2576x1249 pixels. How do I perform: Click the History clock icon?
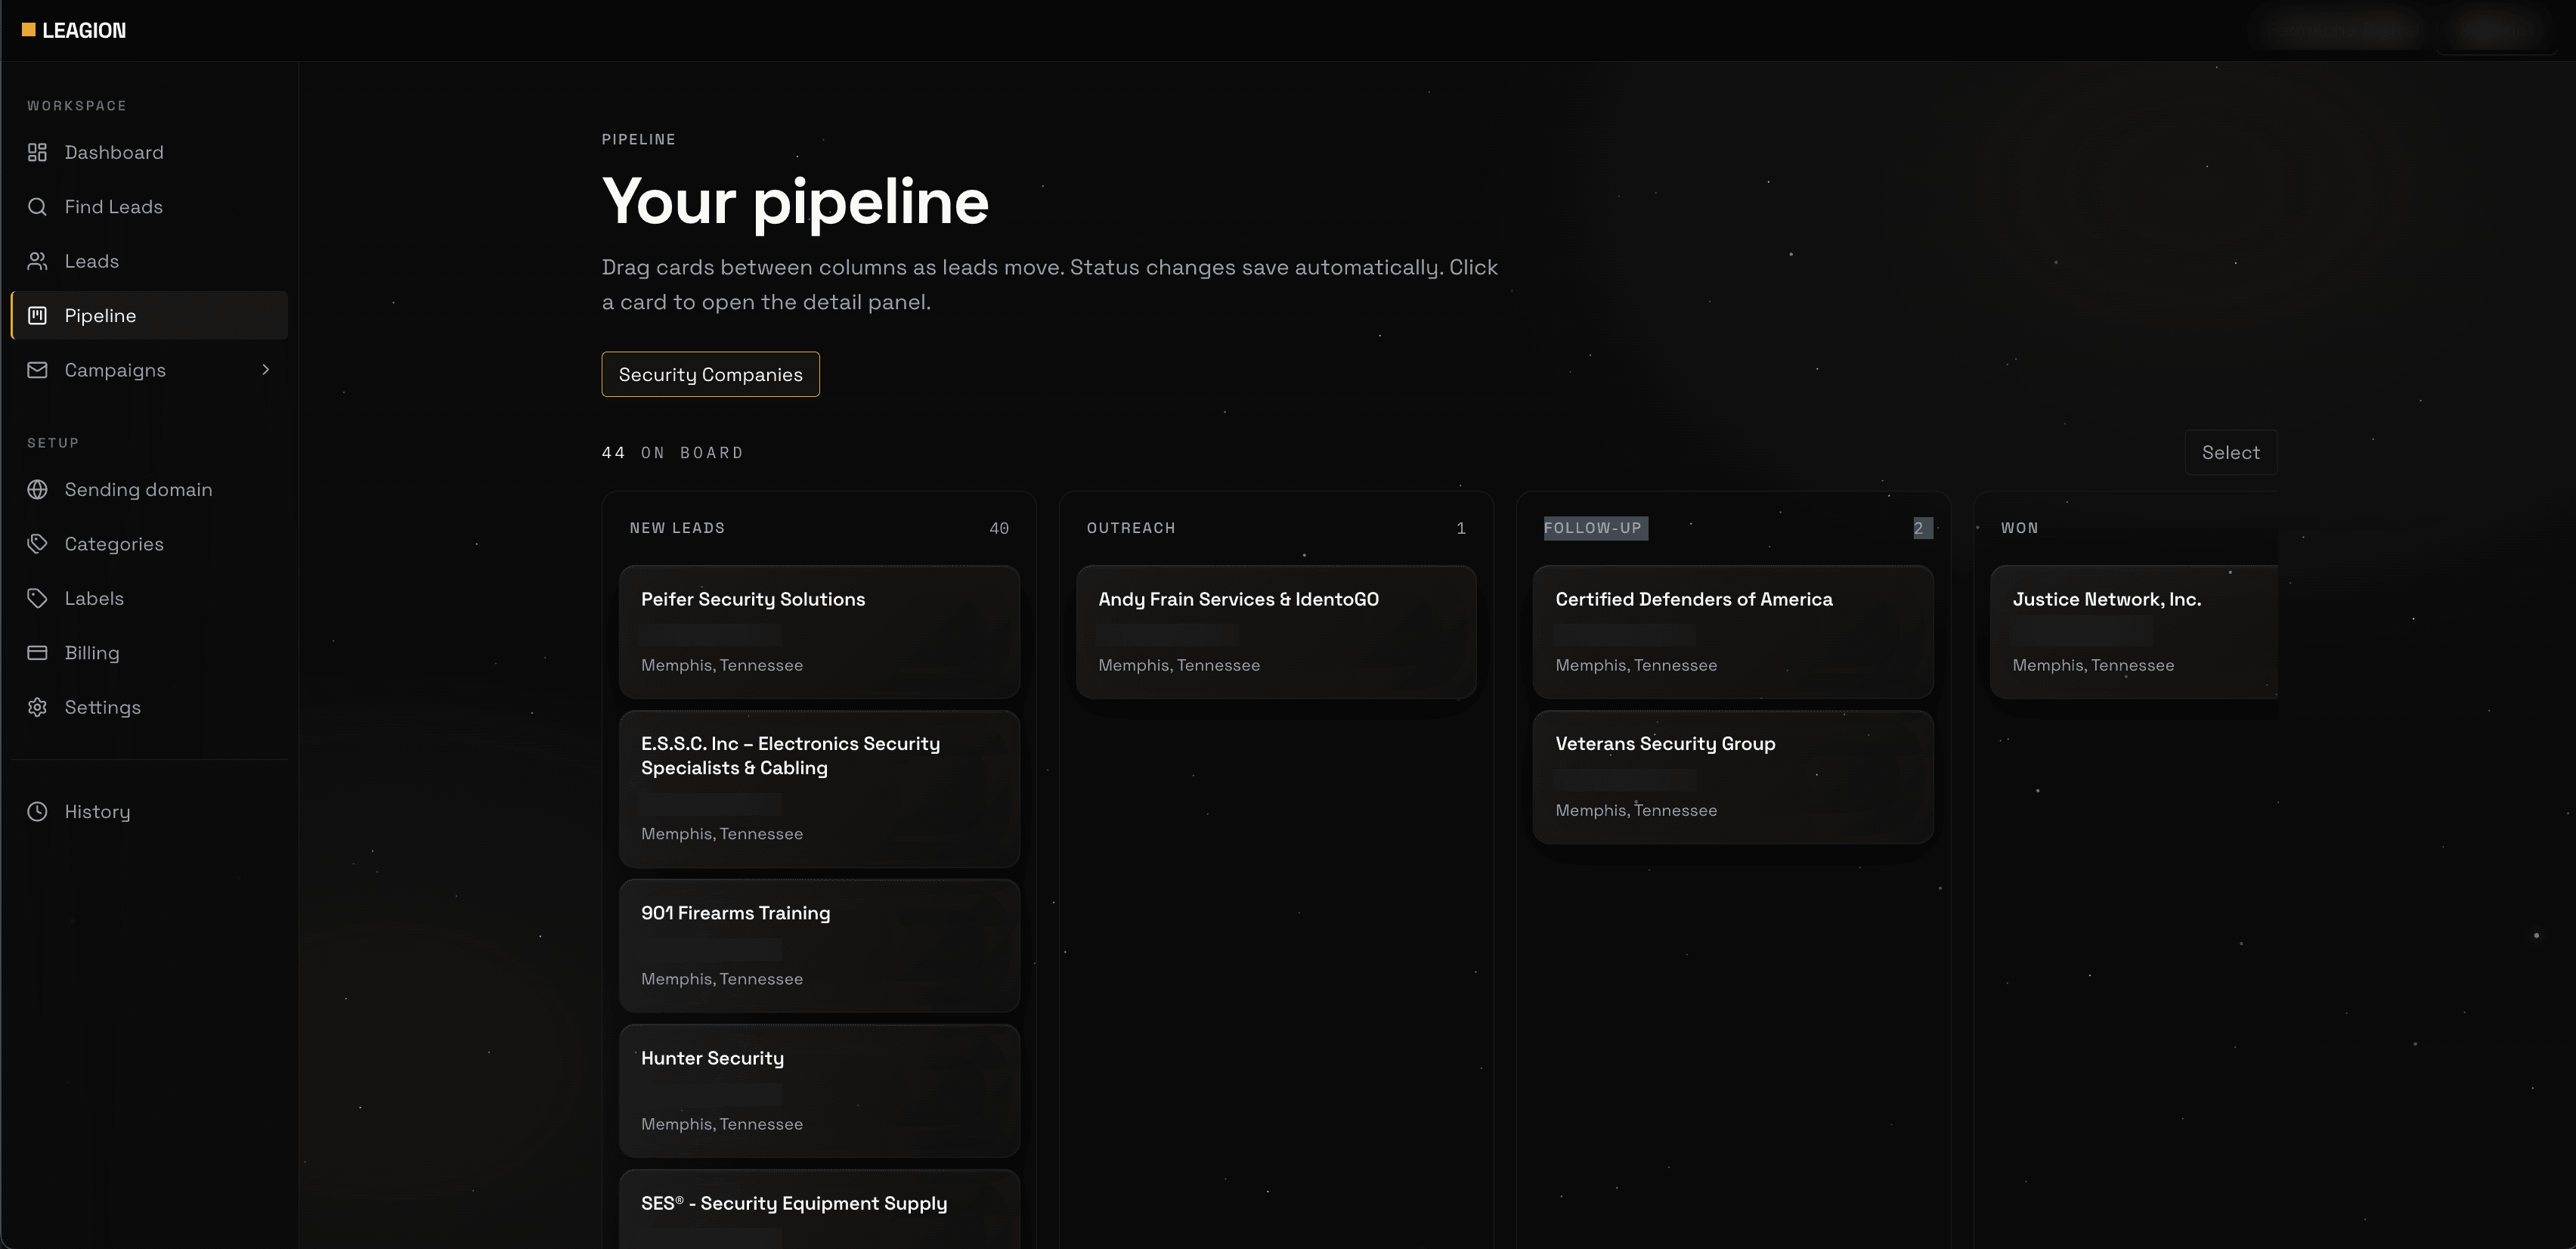pos(37,811)
